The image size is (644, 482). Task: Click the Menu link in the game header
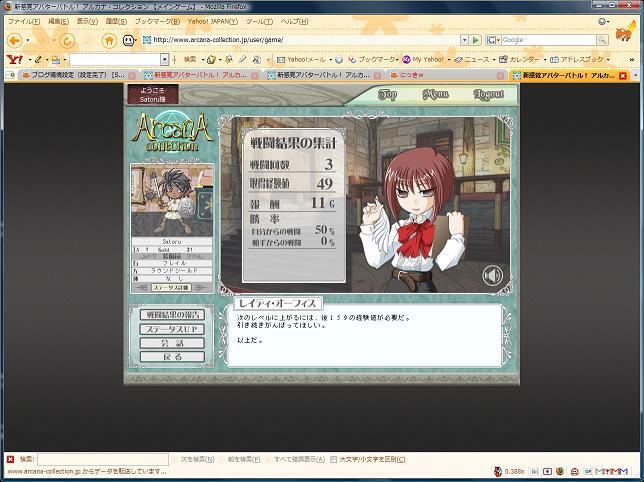(x=435, y=95)
